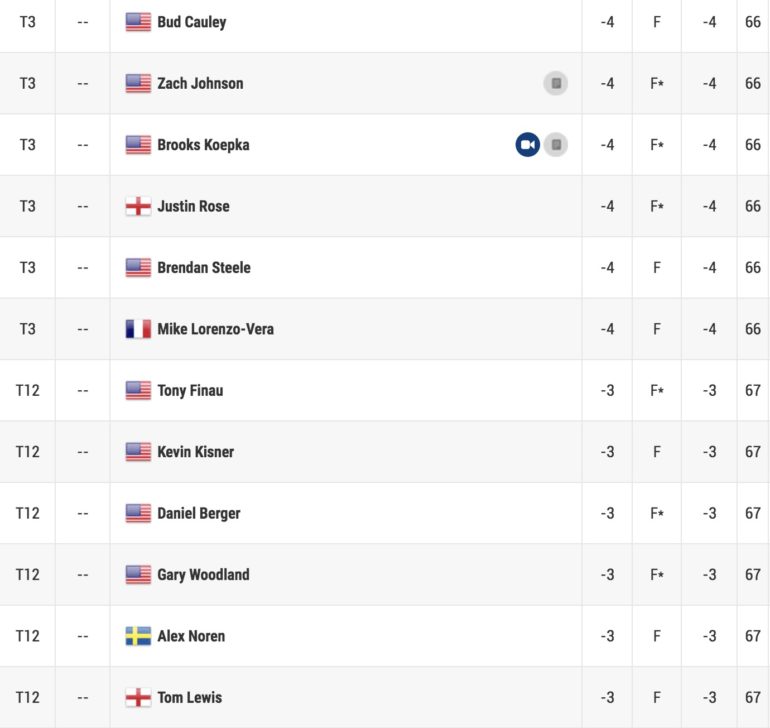
Task: Click the Swedish flag beside Alex Noren
Action: click(138, 636)
